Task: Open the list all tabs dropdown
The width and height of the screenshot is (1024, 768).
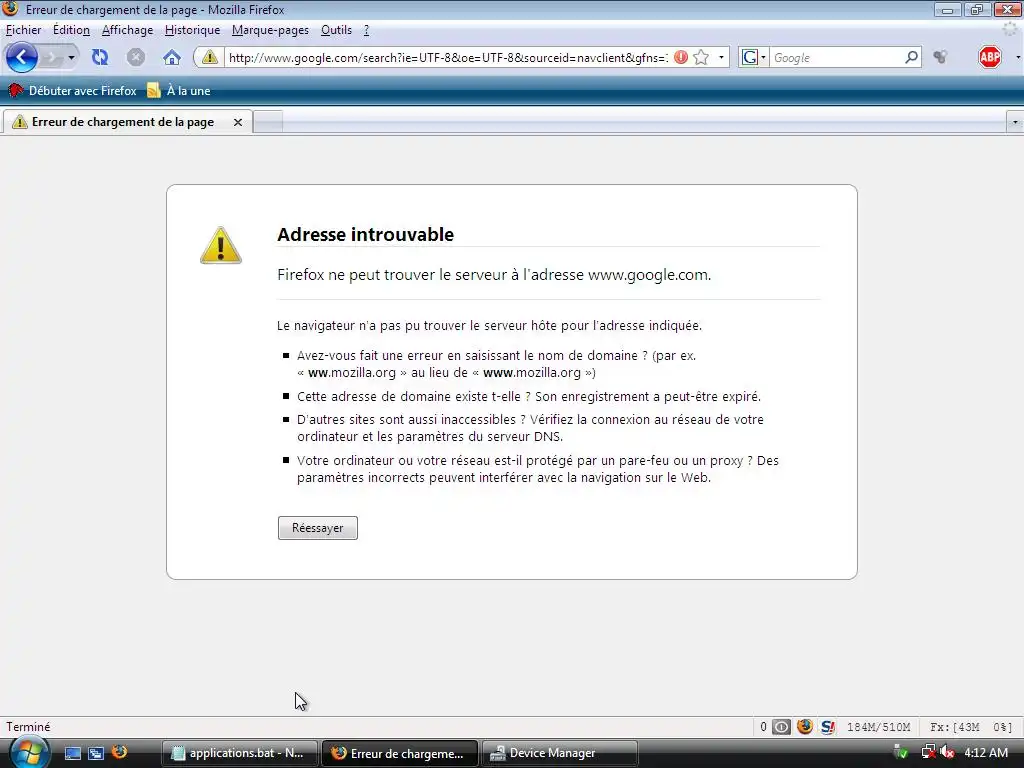Action: click(x=1015, y=122)
